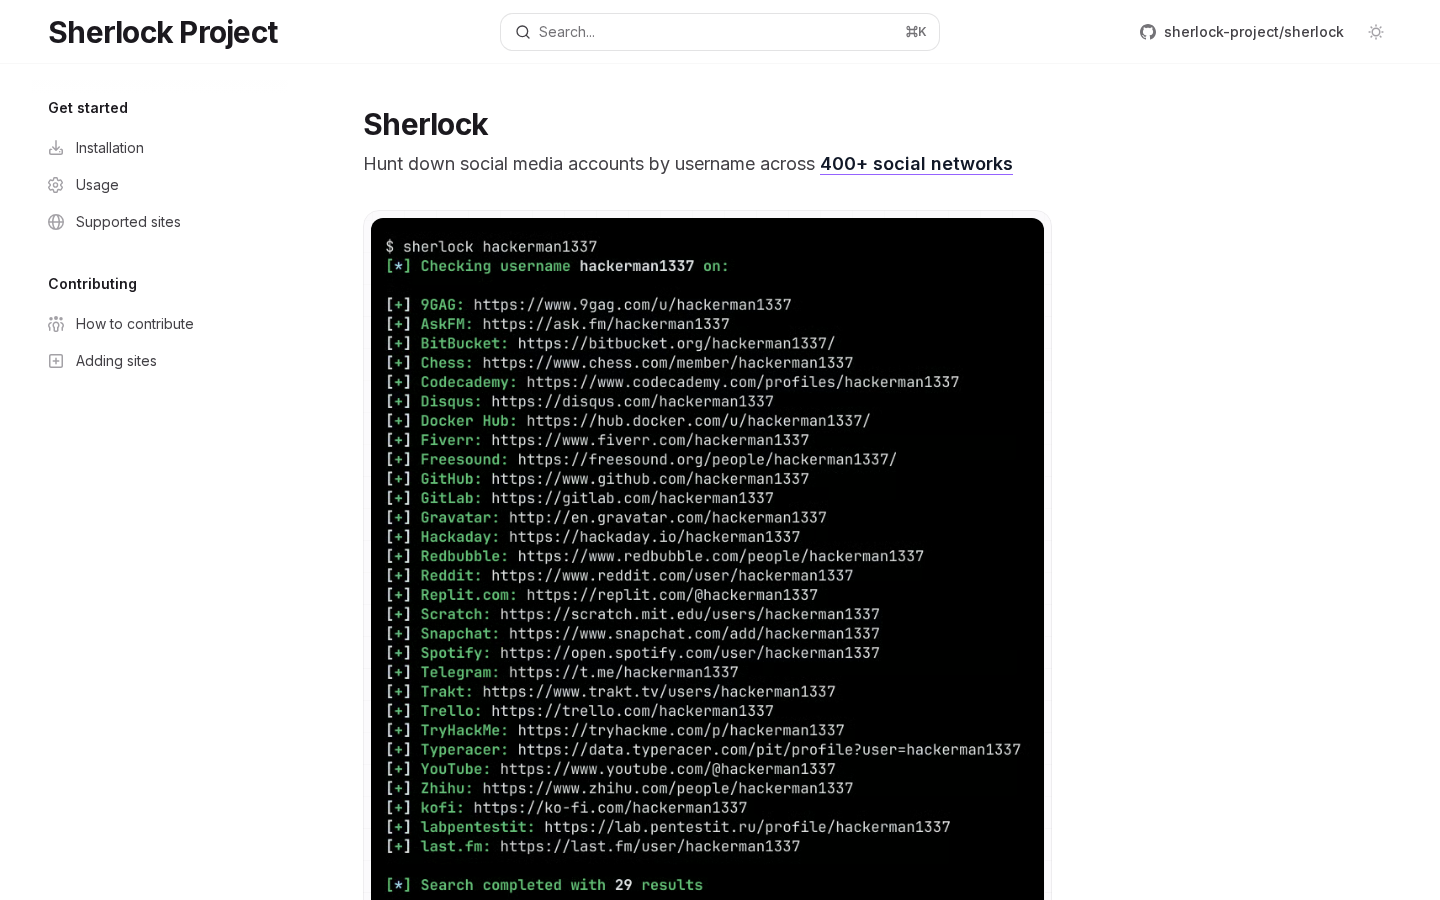Click the Redbubble result line
The height and width of the screenshot is (900, 1440).
click(x=654, y=556)
